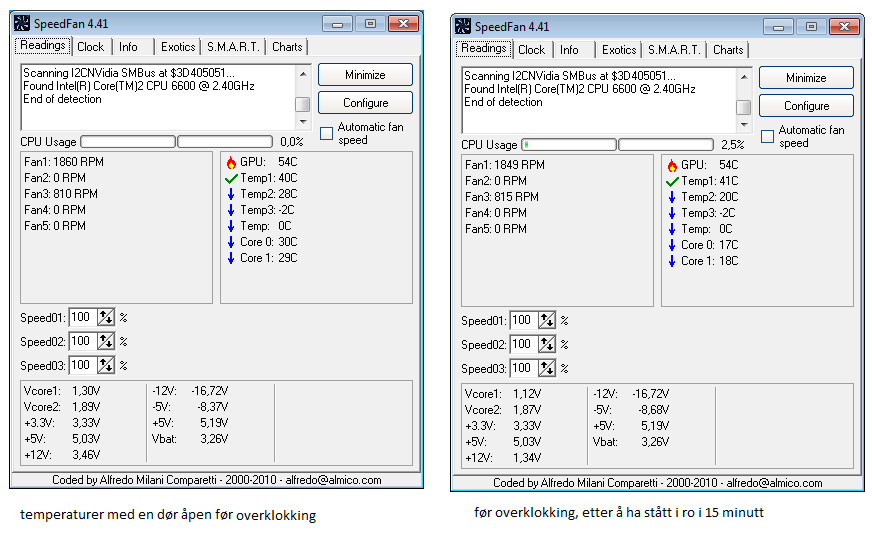Viewport: 872px width, 536px height.
Task: Click the Configure button in right window
Action: [806, 106]
